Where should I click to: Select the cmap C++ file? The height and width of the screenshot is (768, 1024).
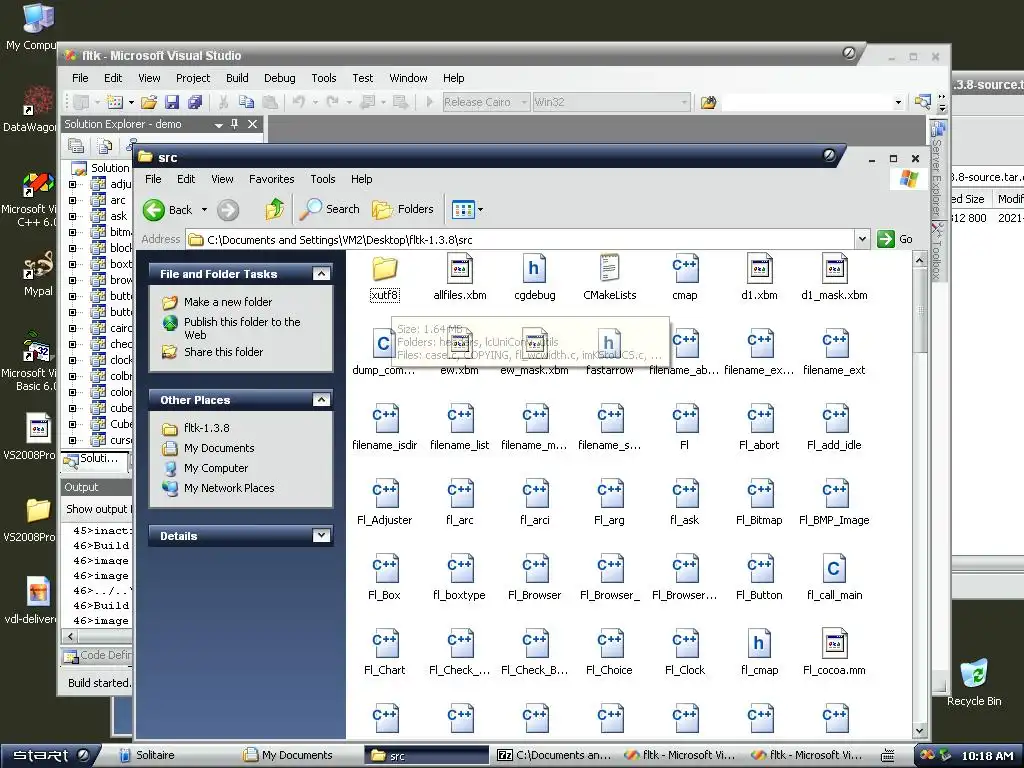click(x=684, y=279)
